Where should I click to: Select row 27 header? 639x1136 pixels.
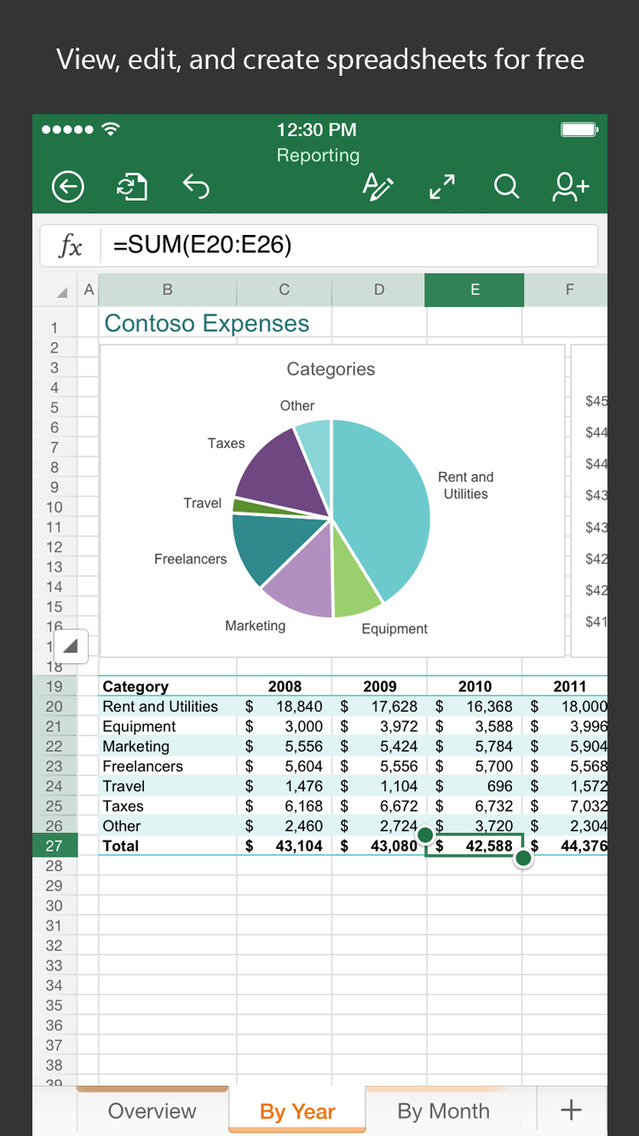(x=54, y=845)
